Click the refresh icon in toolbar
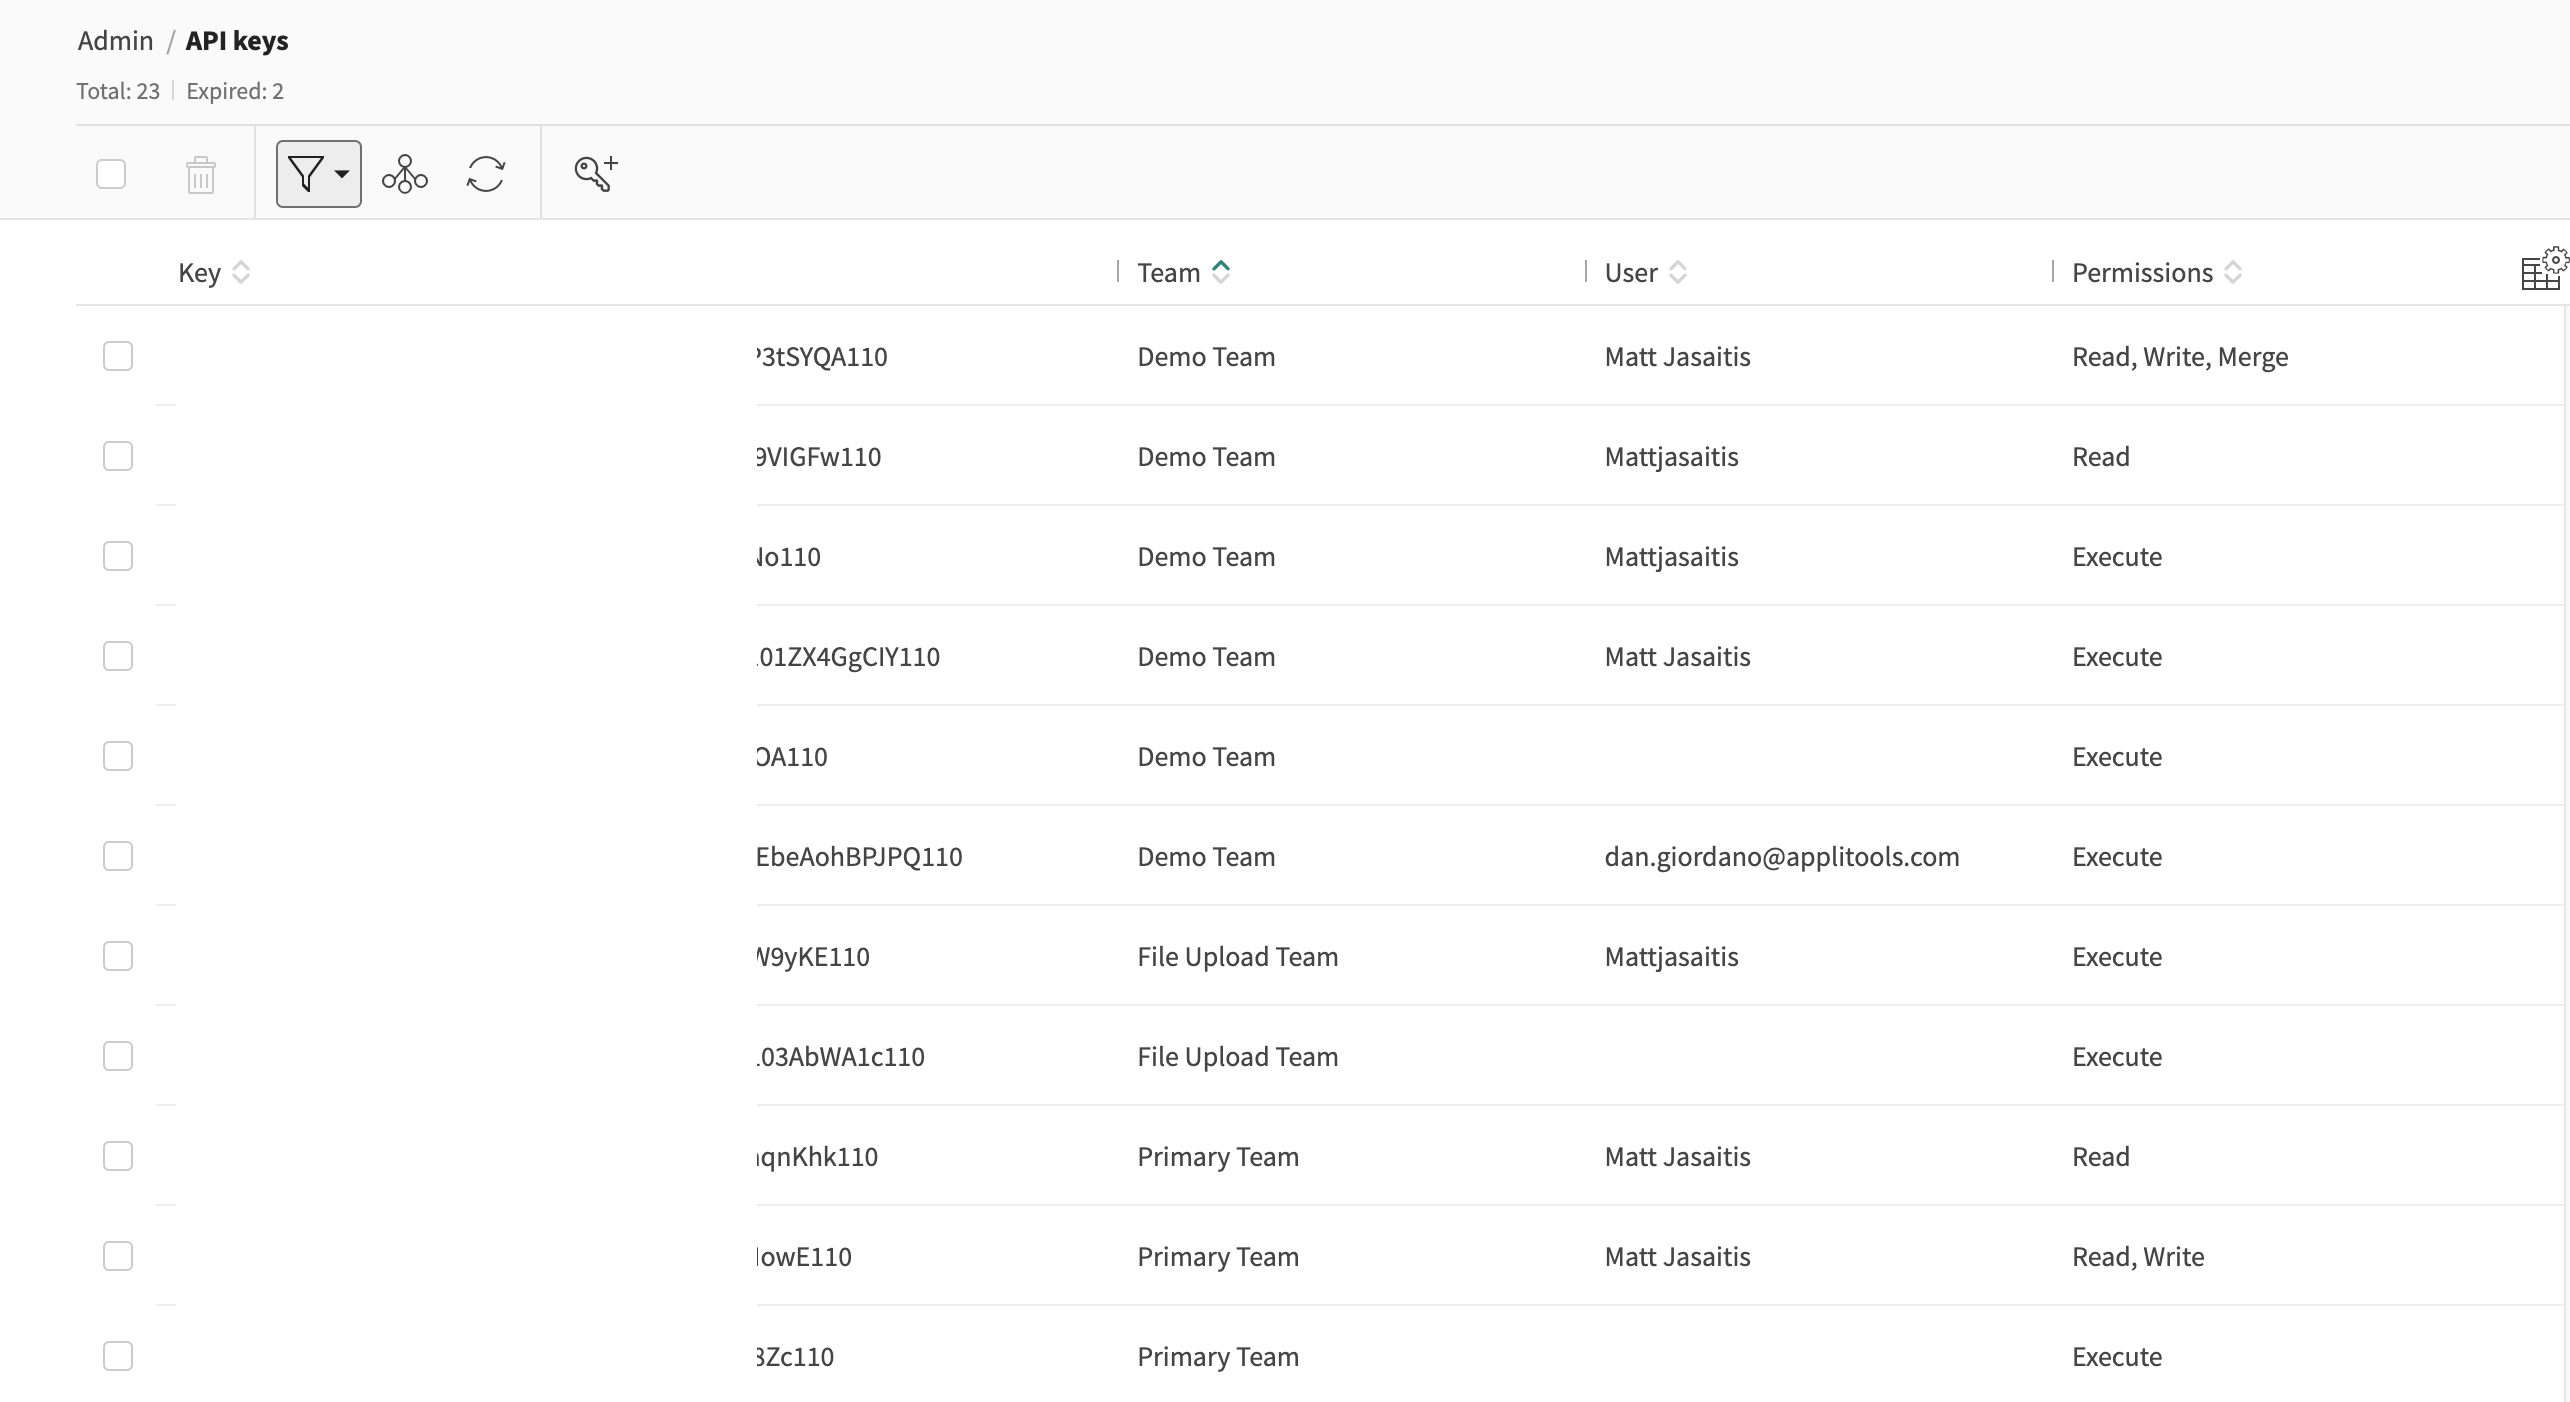The width and height of the screenshot is (2570, 1402). click(486, 174)
